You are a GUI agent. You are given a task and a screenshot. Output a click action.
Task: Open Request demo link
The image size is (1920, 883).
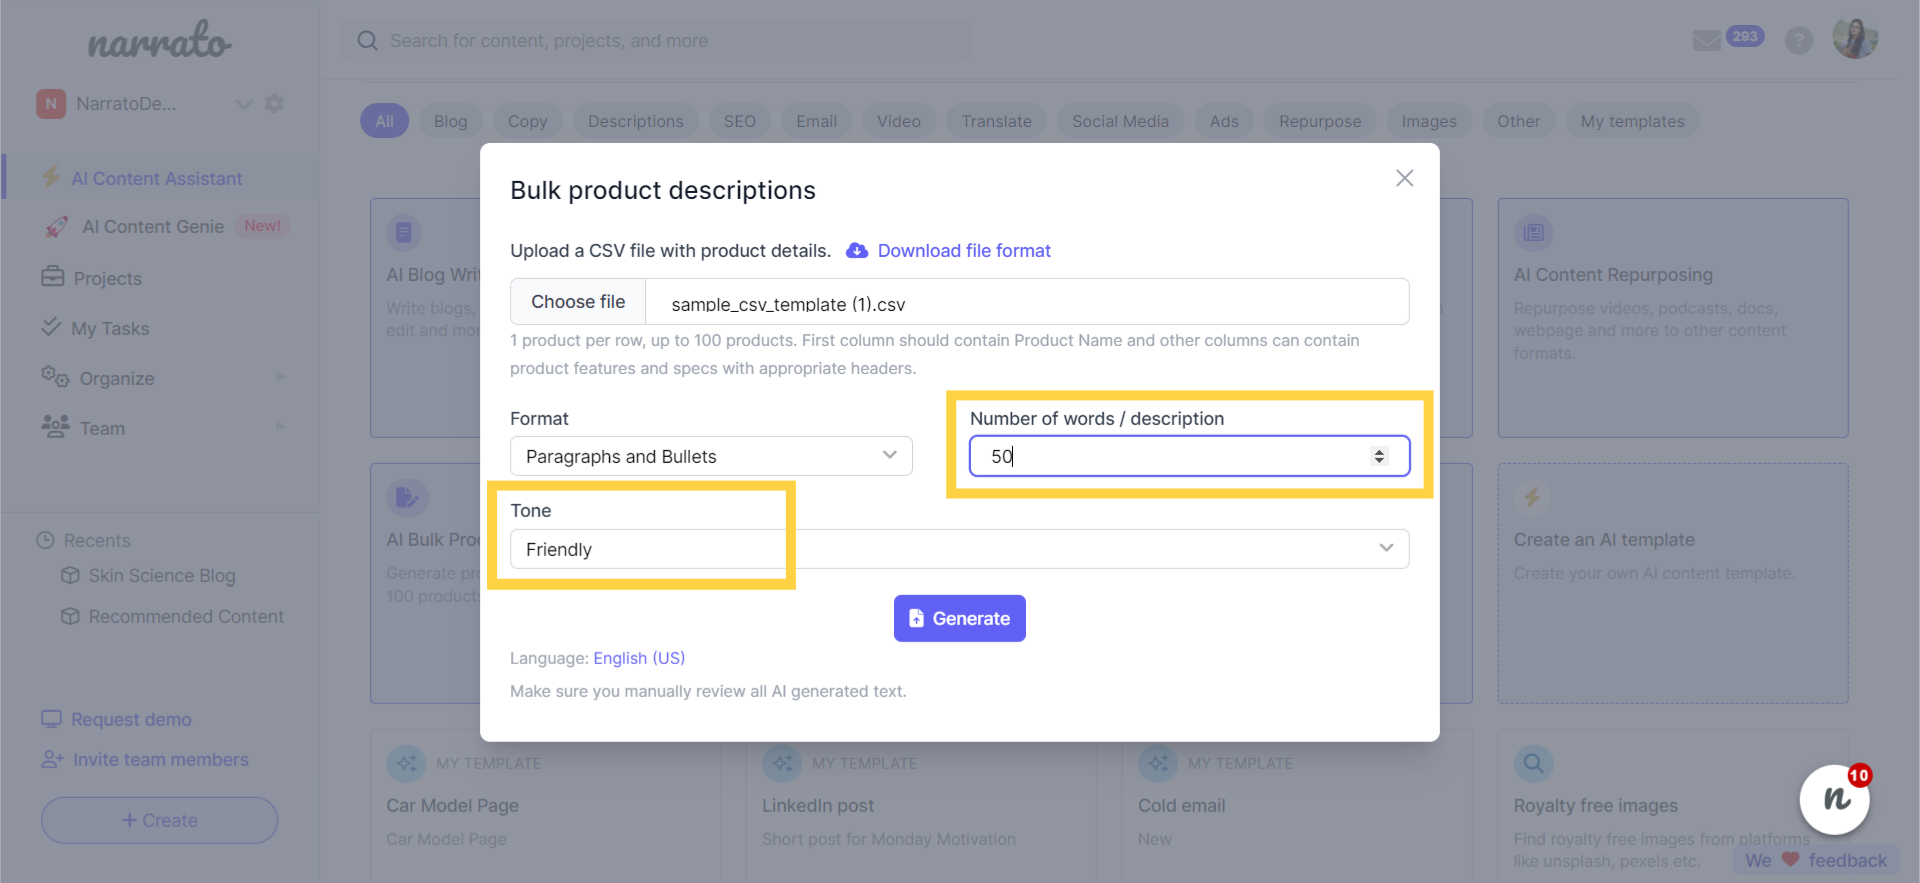pyautogui.click(x=131, y=719)
